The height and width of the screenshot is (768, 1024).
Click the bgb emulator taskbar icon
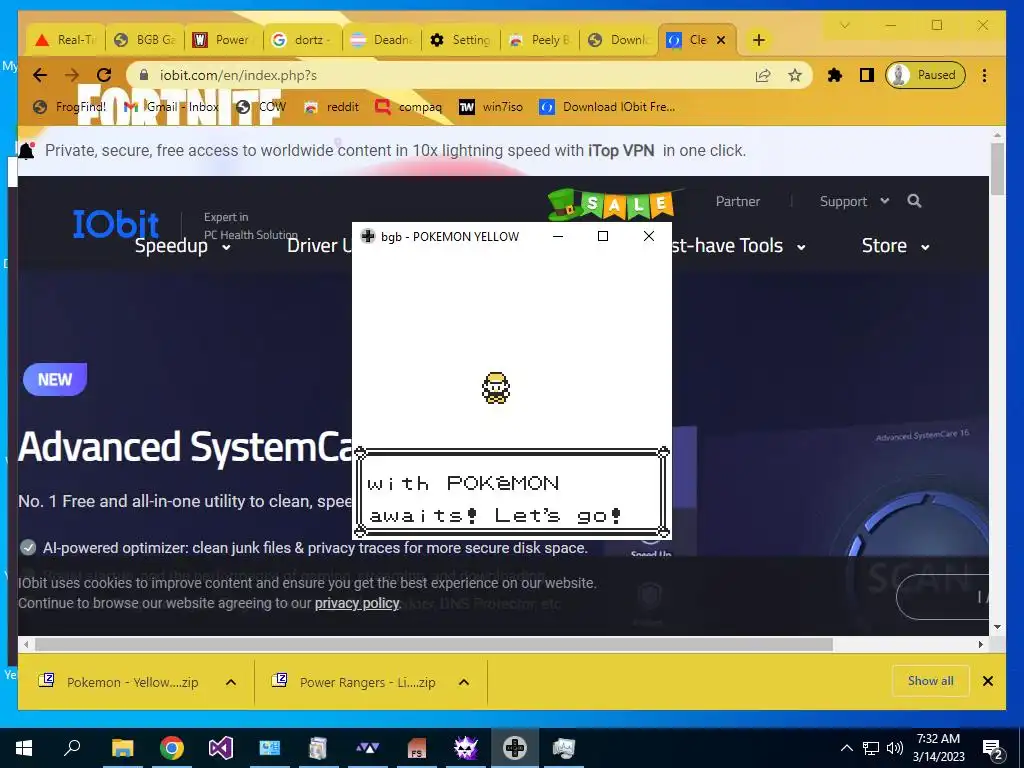515,748
